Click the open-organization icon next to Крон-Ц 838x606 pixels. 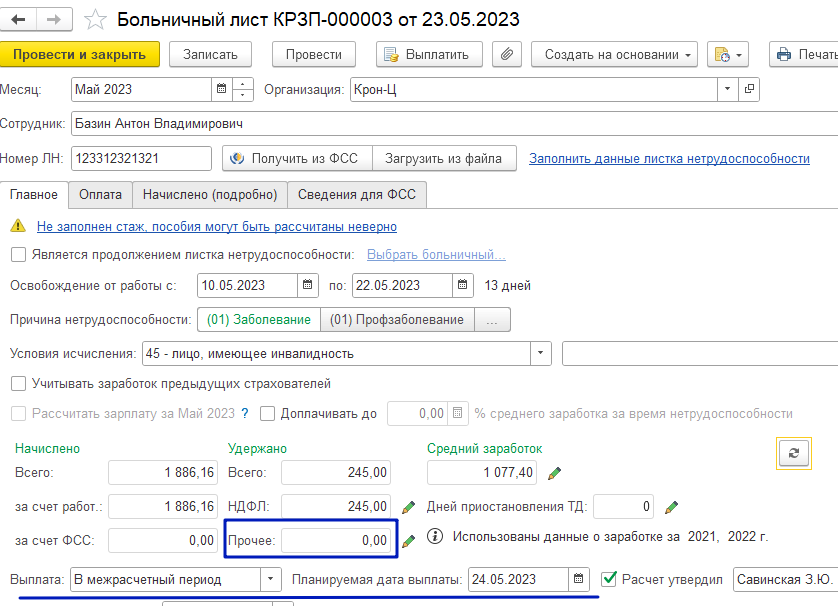pyautogui.click(x=748, y=89)
